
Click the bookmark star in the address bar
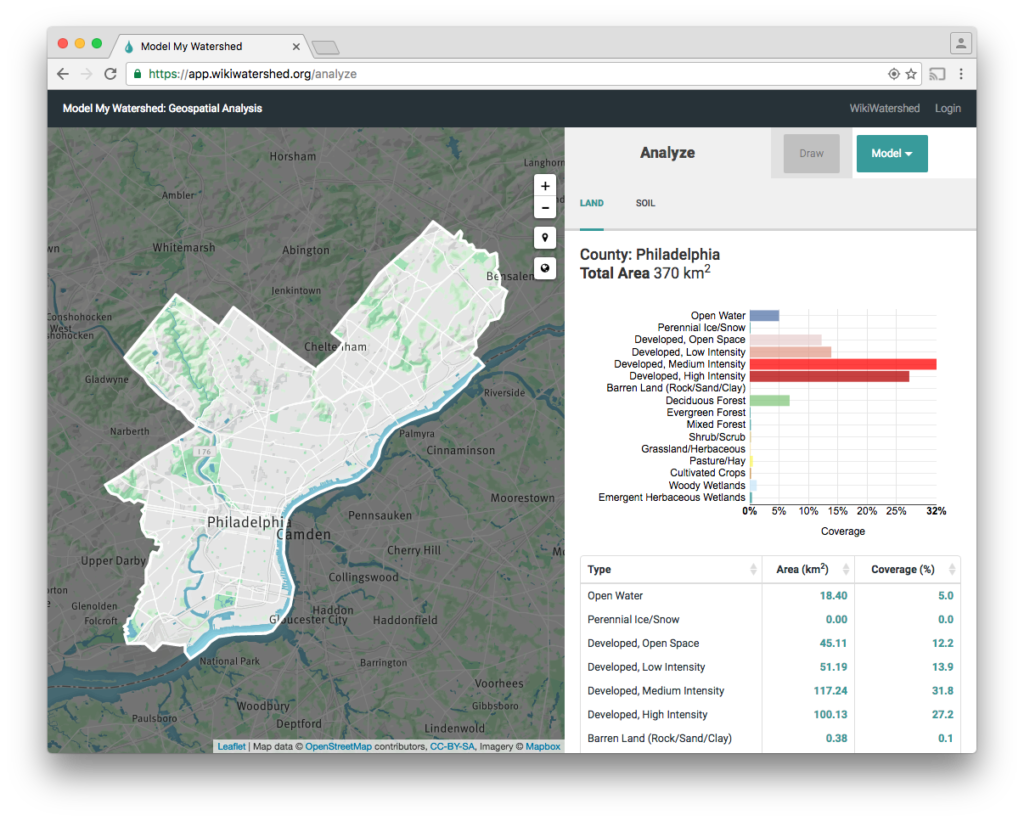[x=910, y=73]
